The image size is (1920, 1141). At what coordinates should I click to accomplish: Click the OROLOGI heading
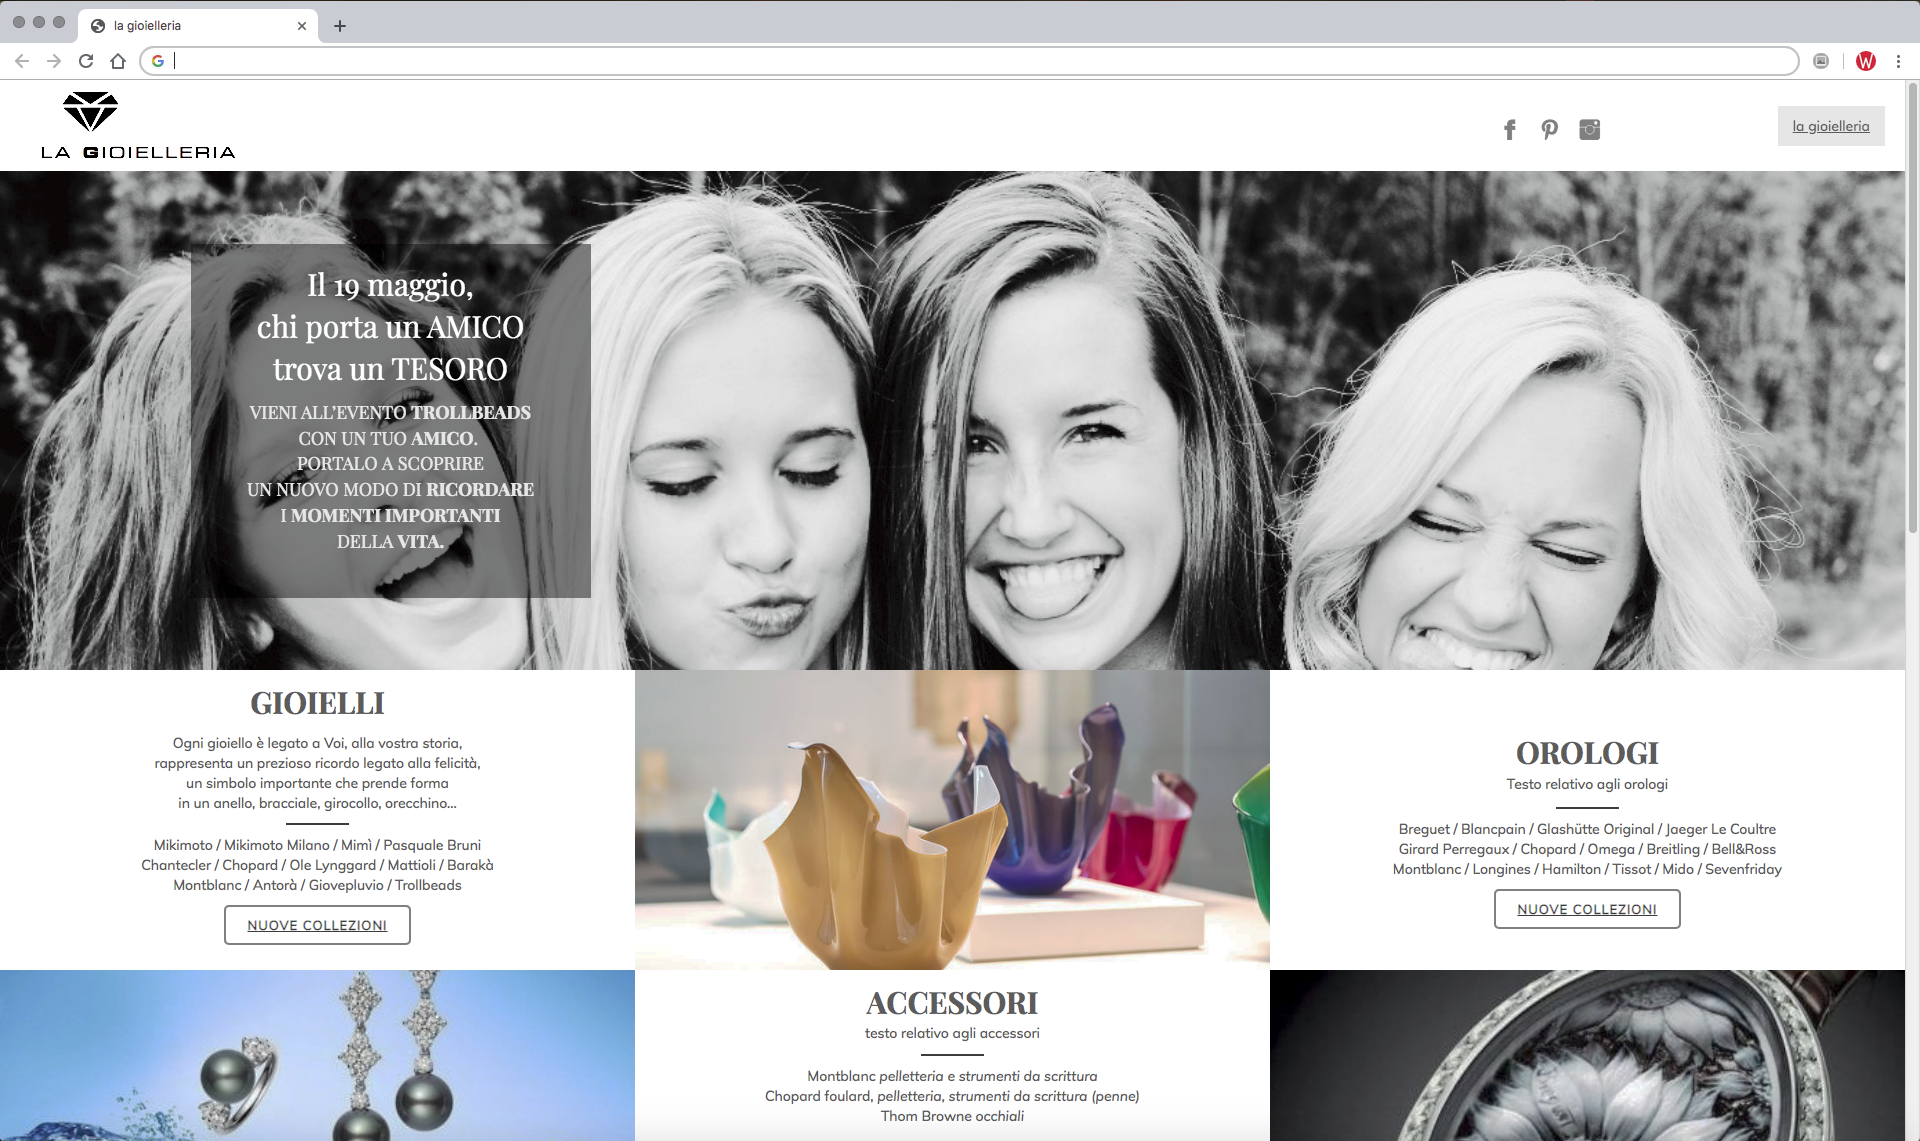pyautogui.click(x=1587, y=753)
